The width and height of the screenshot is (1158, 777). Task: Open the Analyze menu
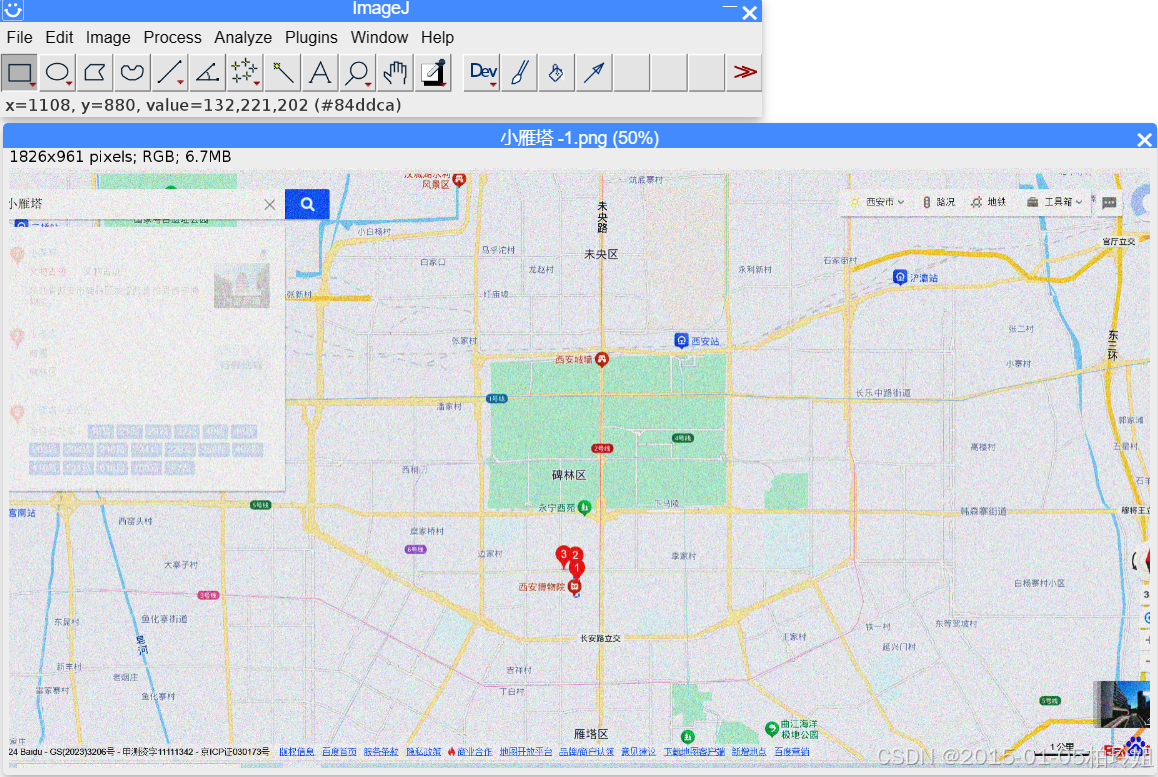tap(243, 37)
